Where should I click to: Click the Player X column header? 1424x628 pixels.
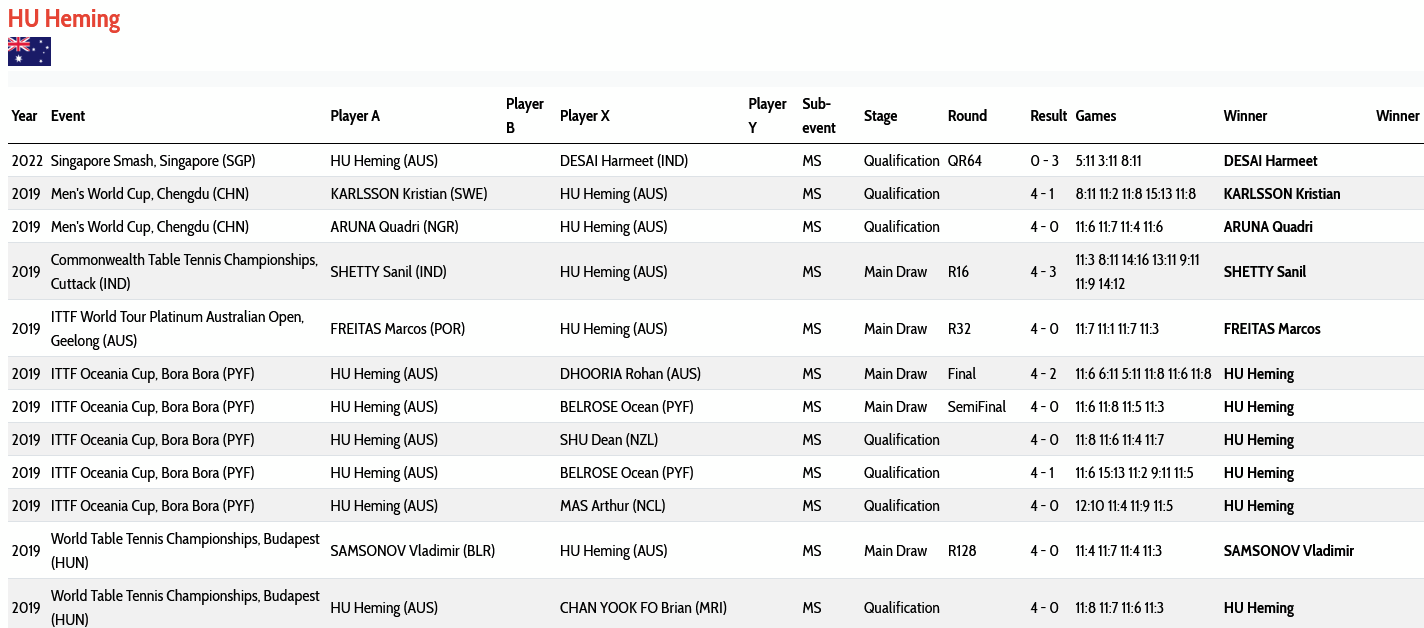click(585, 116)
